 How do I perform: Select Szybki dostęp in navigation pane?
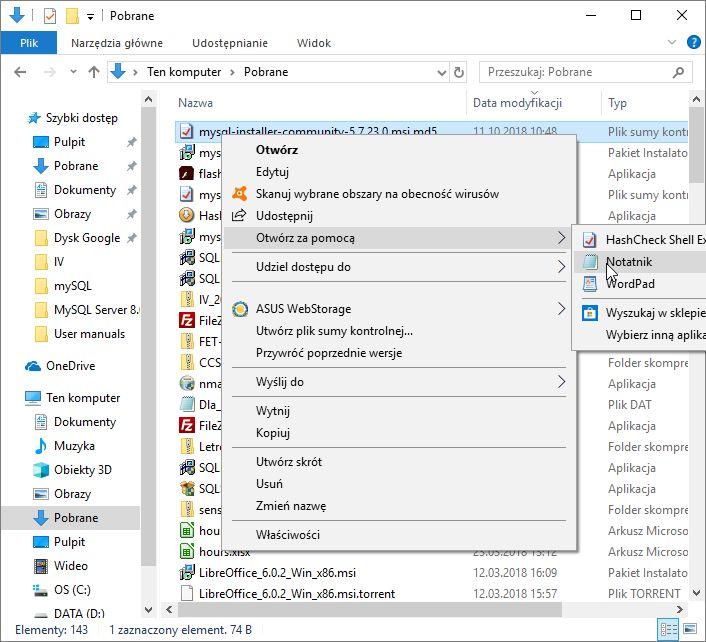[x=81, y=118]
